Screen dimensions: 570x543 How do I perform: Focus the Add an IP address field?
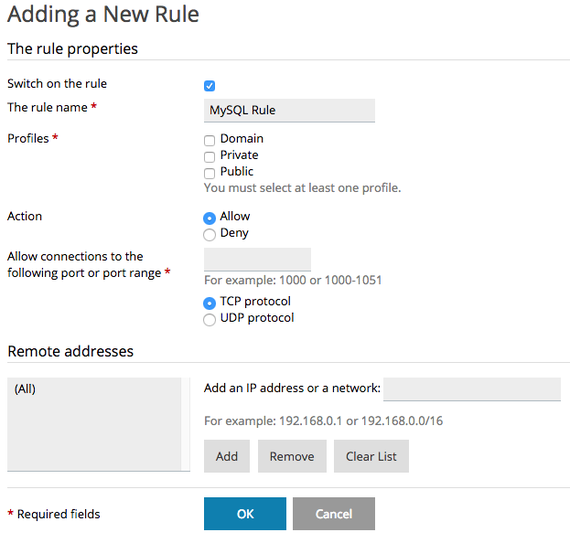(x=472, y=389)
